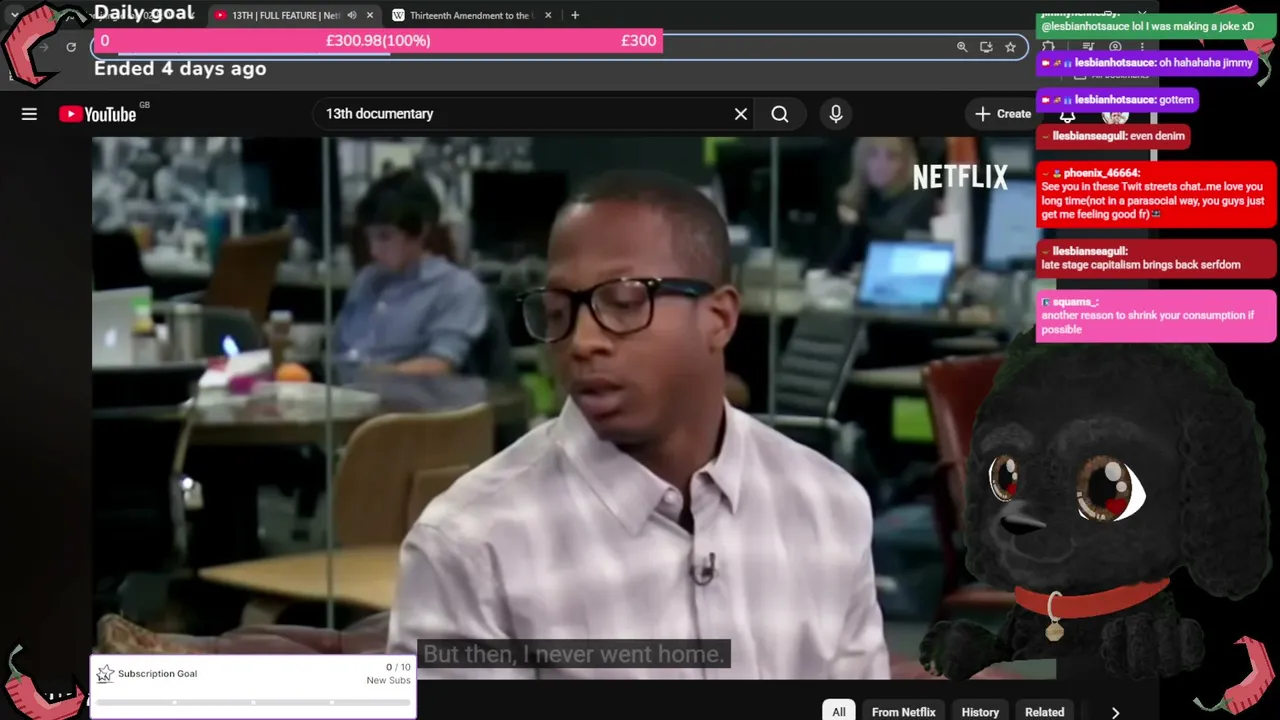Click the 'even denim' chat message
Viewport: 1280px width, 720px height.
(1113, 136)
